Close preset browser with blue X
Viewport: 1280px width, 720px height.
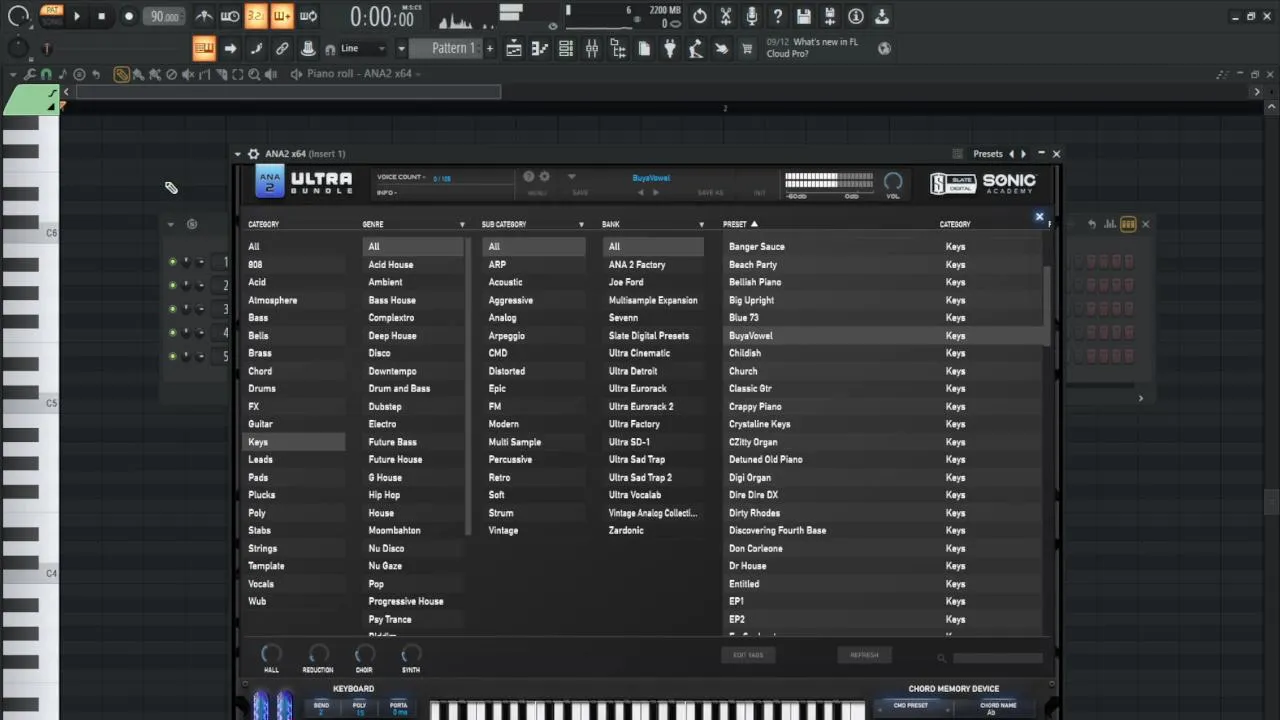click(x=1039, y=217)
